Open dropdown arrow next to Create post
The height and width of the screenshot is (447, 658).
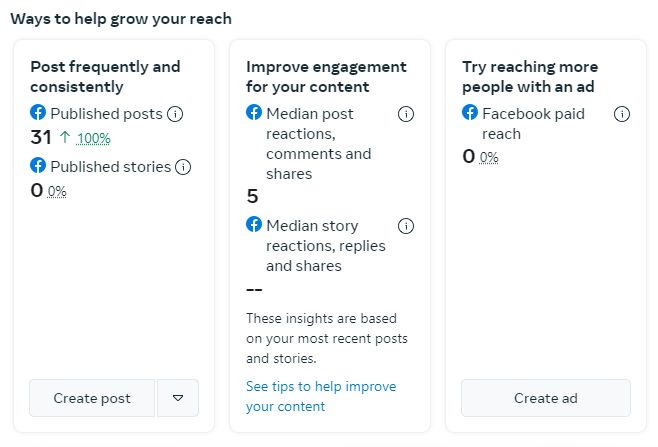[178, 398]
